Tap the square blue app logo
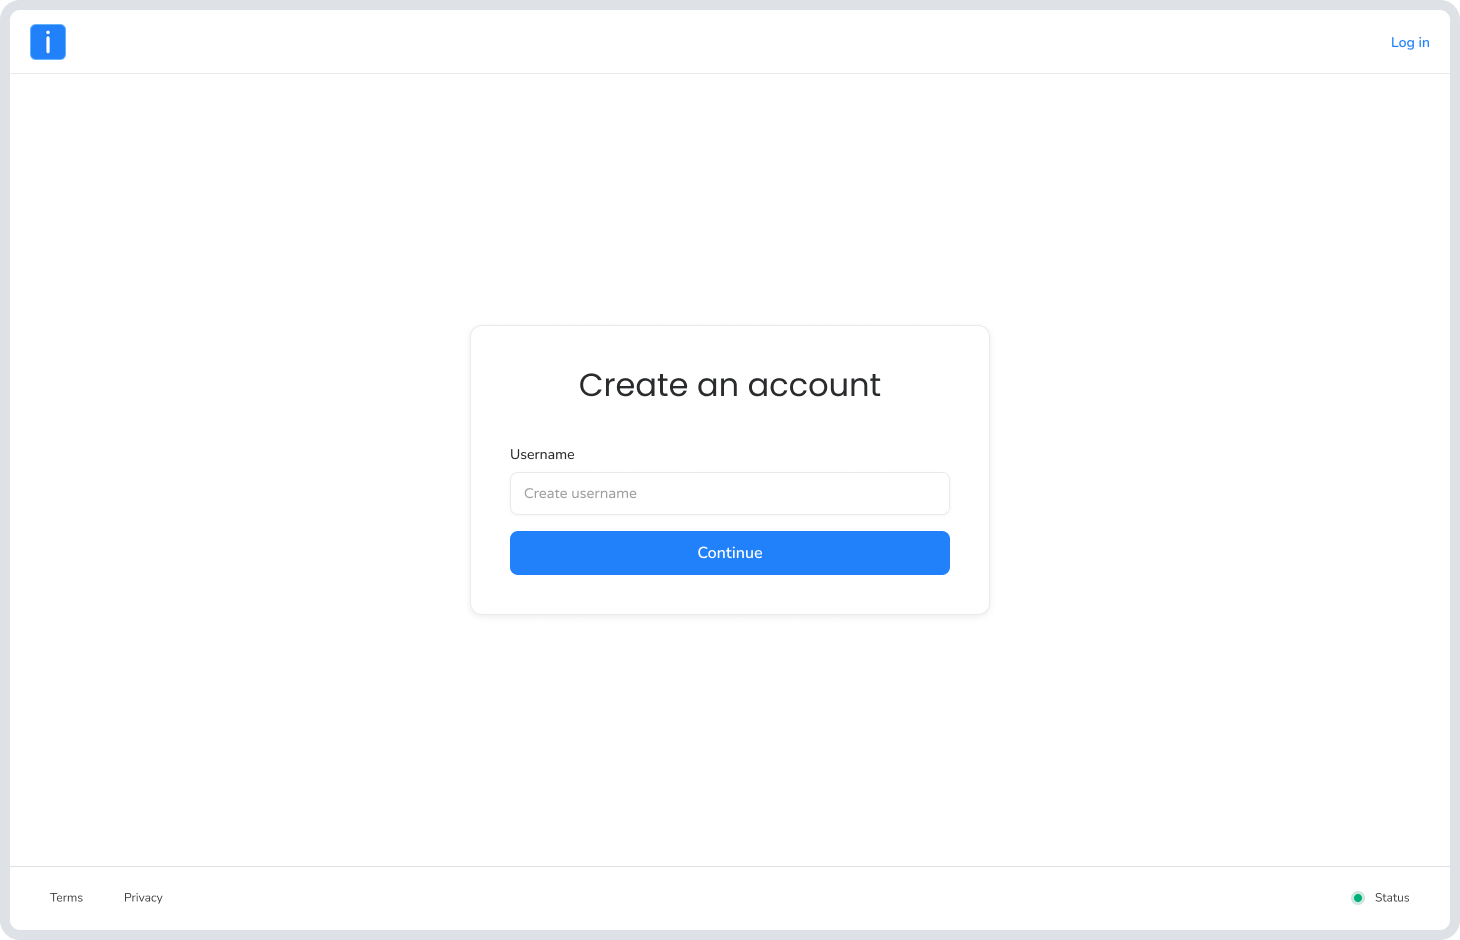The image size is (1460, 940). point(48,42)
